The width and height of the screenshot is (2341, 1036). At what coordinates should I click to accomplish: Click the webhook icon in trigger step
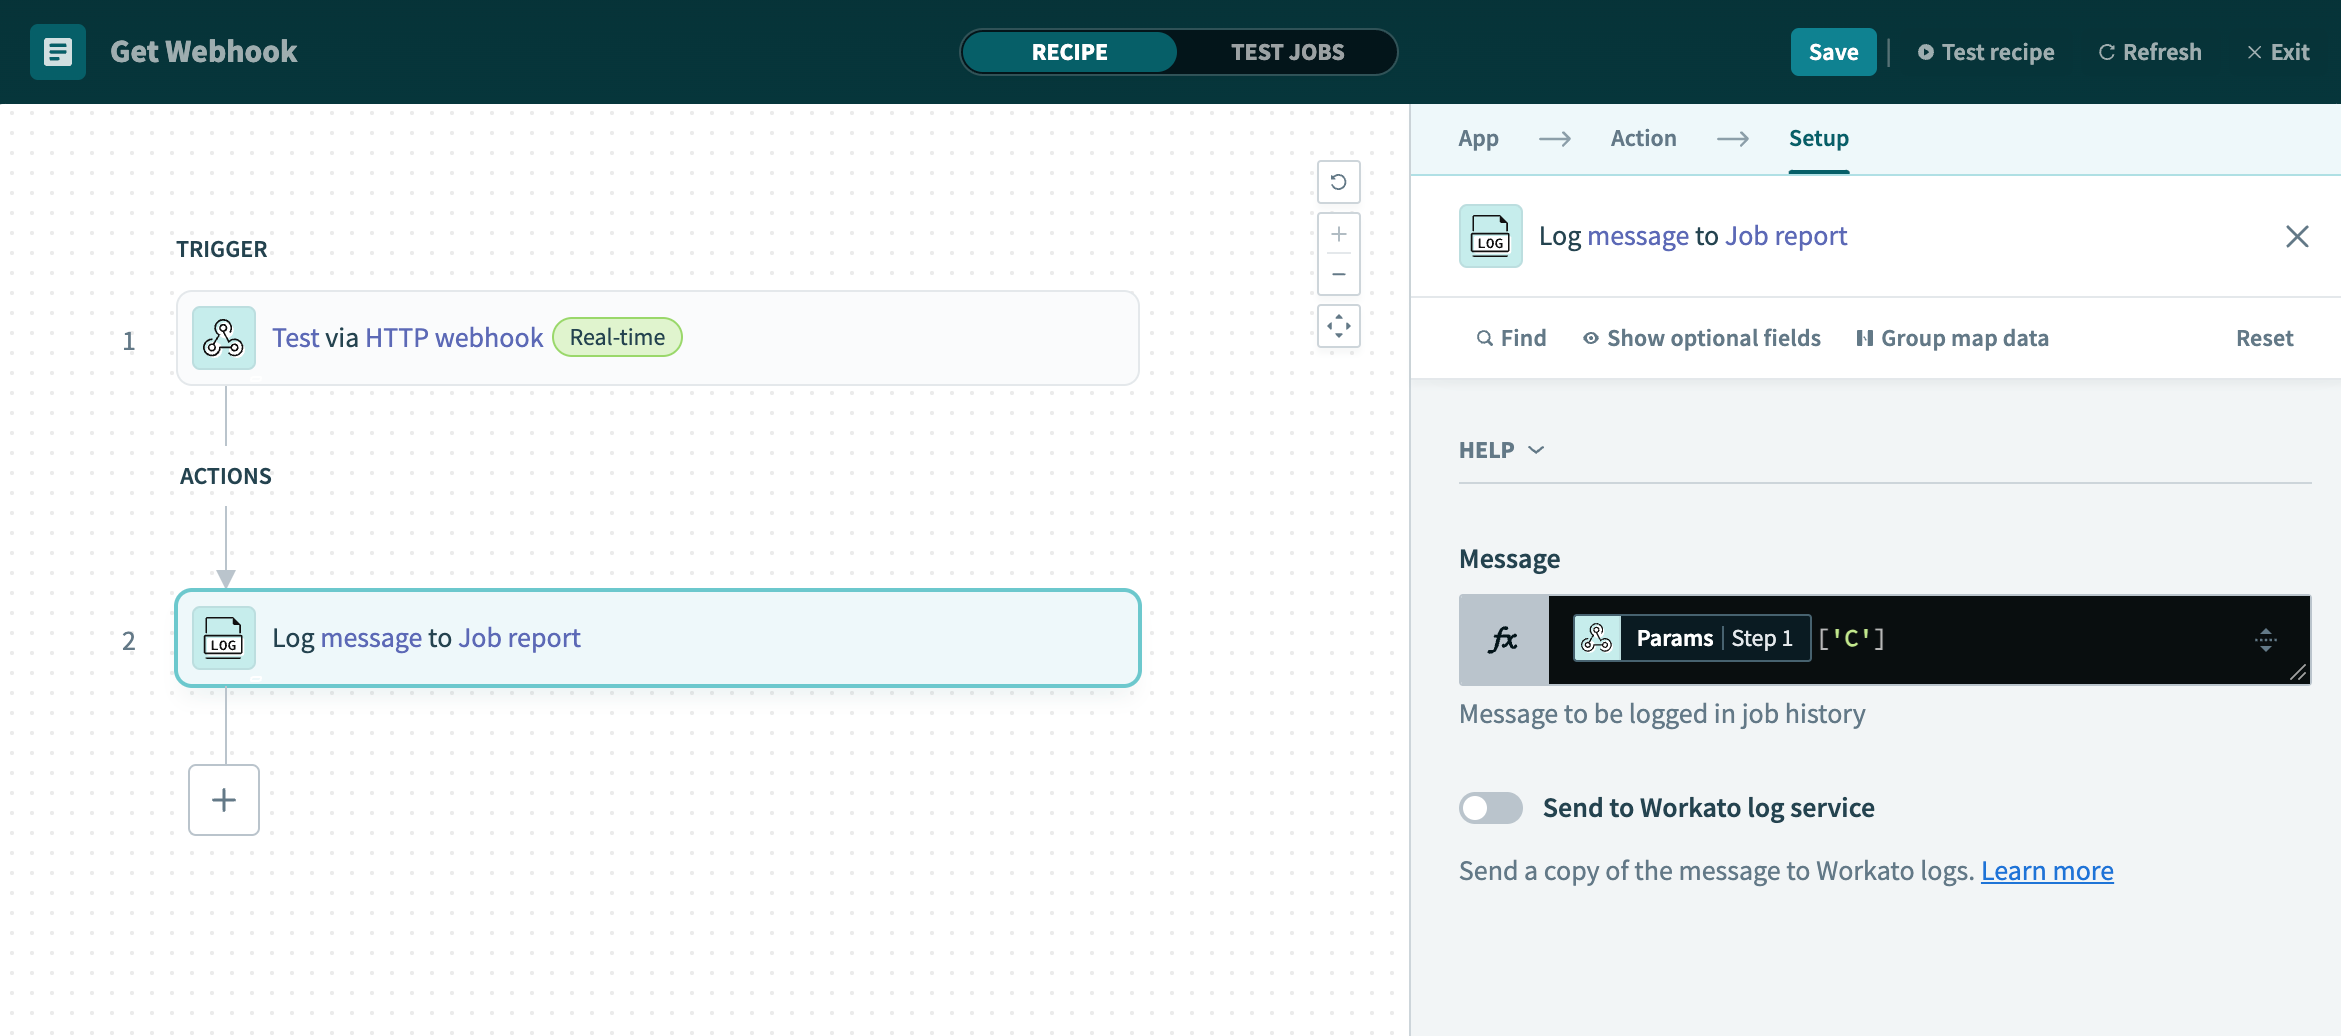224,338
